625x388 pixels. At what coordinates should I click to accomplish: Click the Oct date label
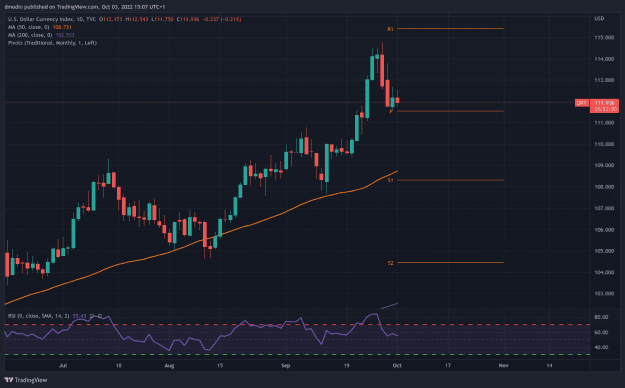point(397,365)
